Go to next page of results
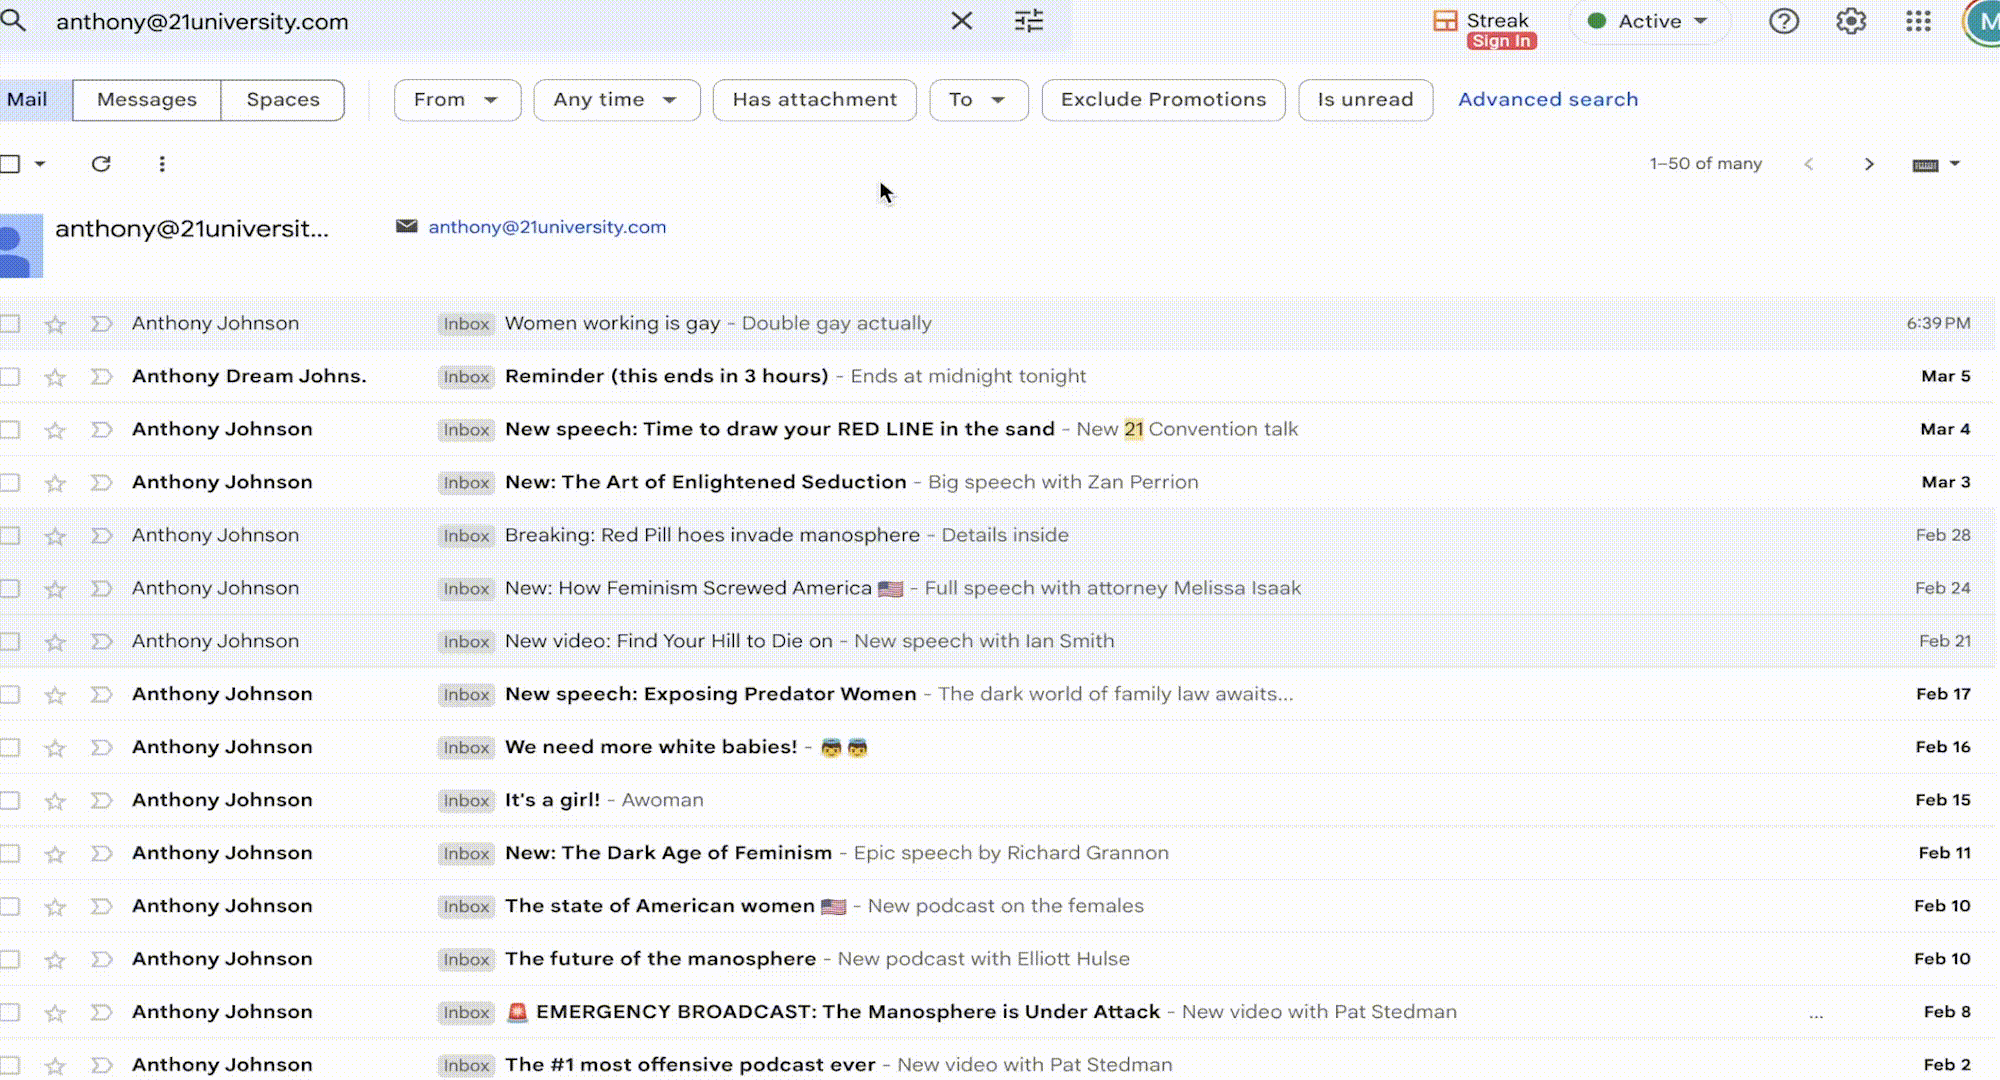 pos(1868,164)
